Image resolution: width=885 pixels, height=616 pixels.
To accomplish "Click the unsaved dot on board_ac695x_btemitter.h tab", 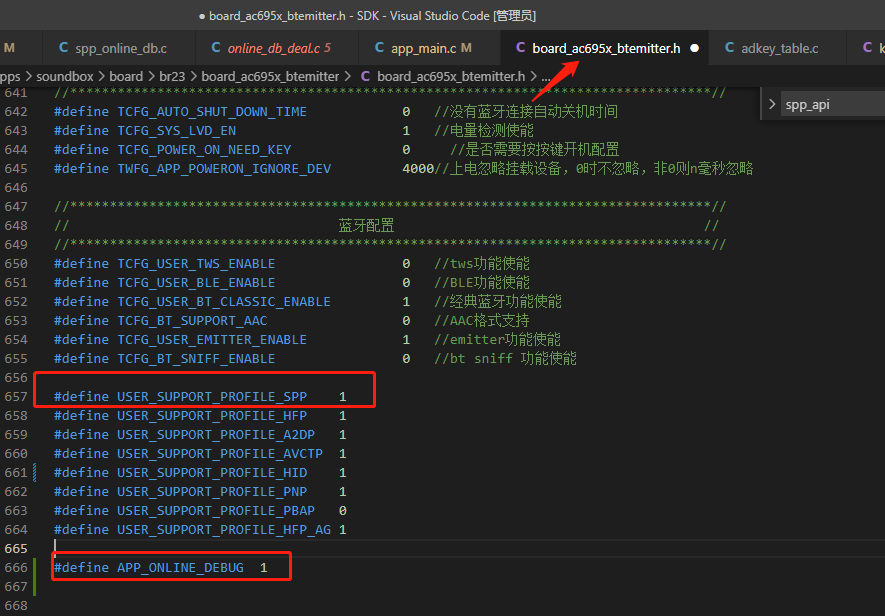I will 695,49.
